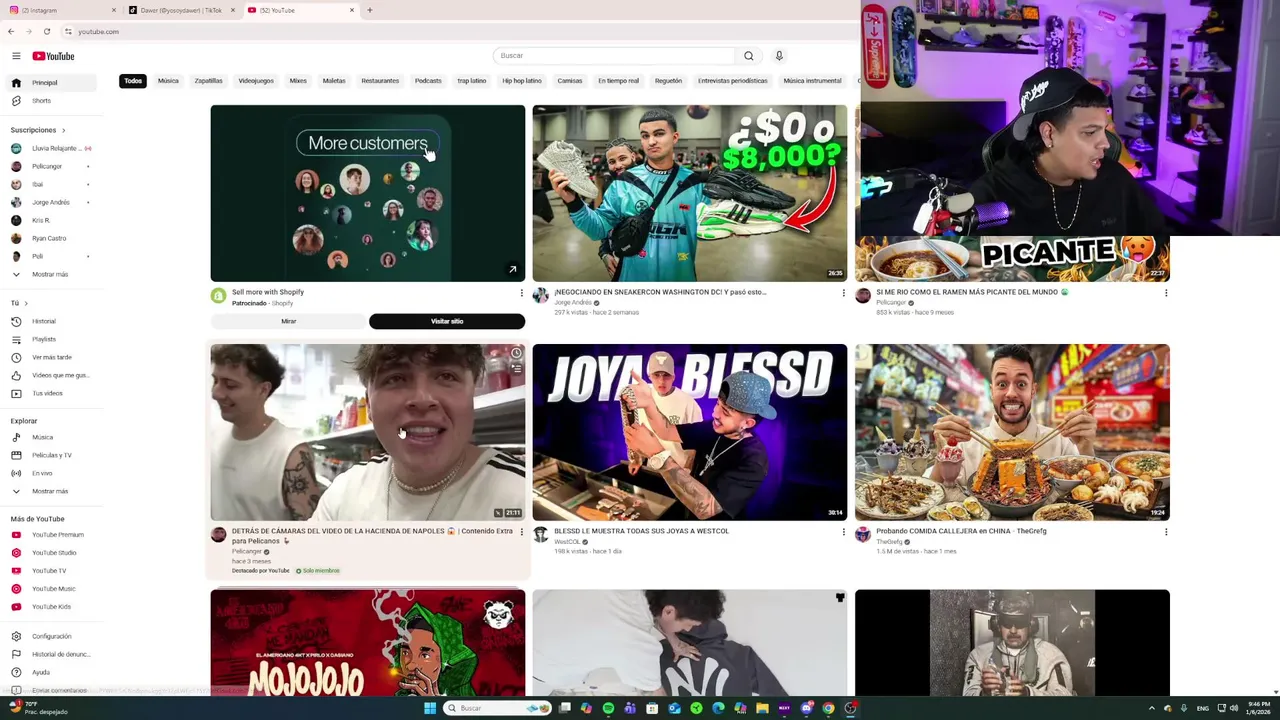
Task: Open Videos que me gustan list
Action: pyautogui.click(x=53, y=375)
